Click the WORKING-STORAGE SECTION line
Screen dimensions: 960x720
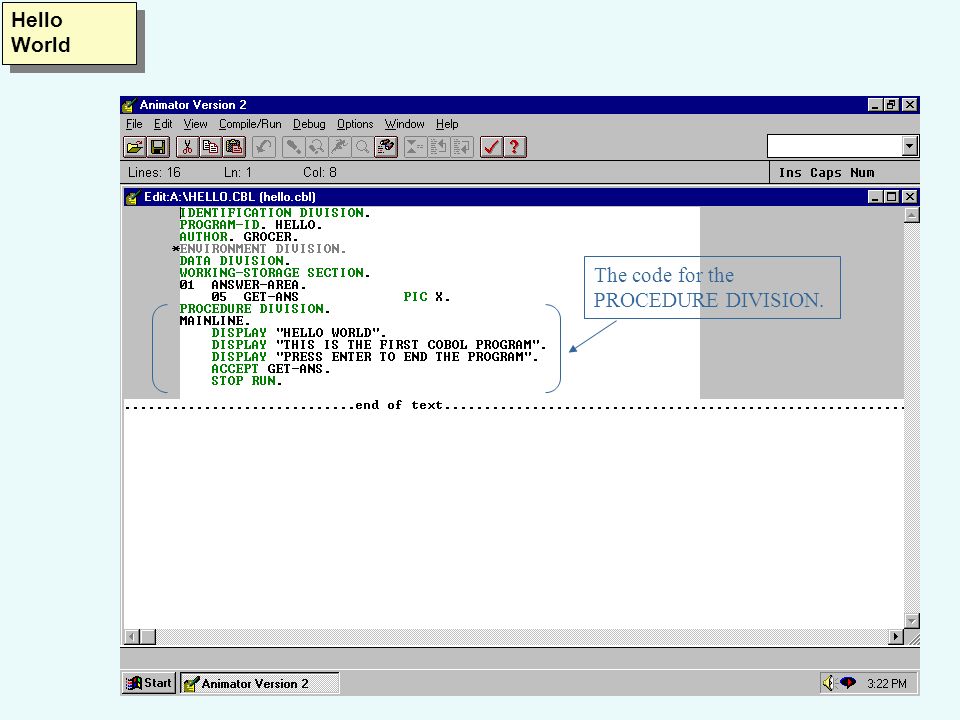tap(275, 272)
